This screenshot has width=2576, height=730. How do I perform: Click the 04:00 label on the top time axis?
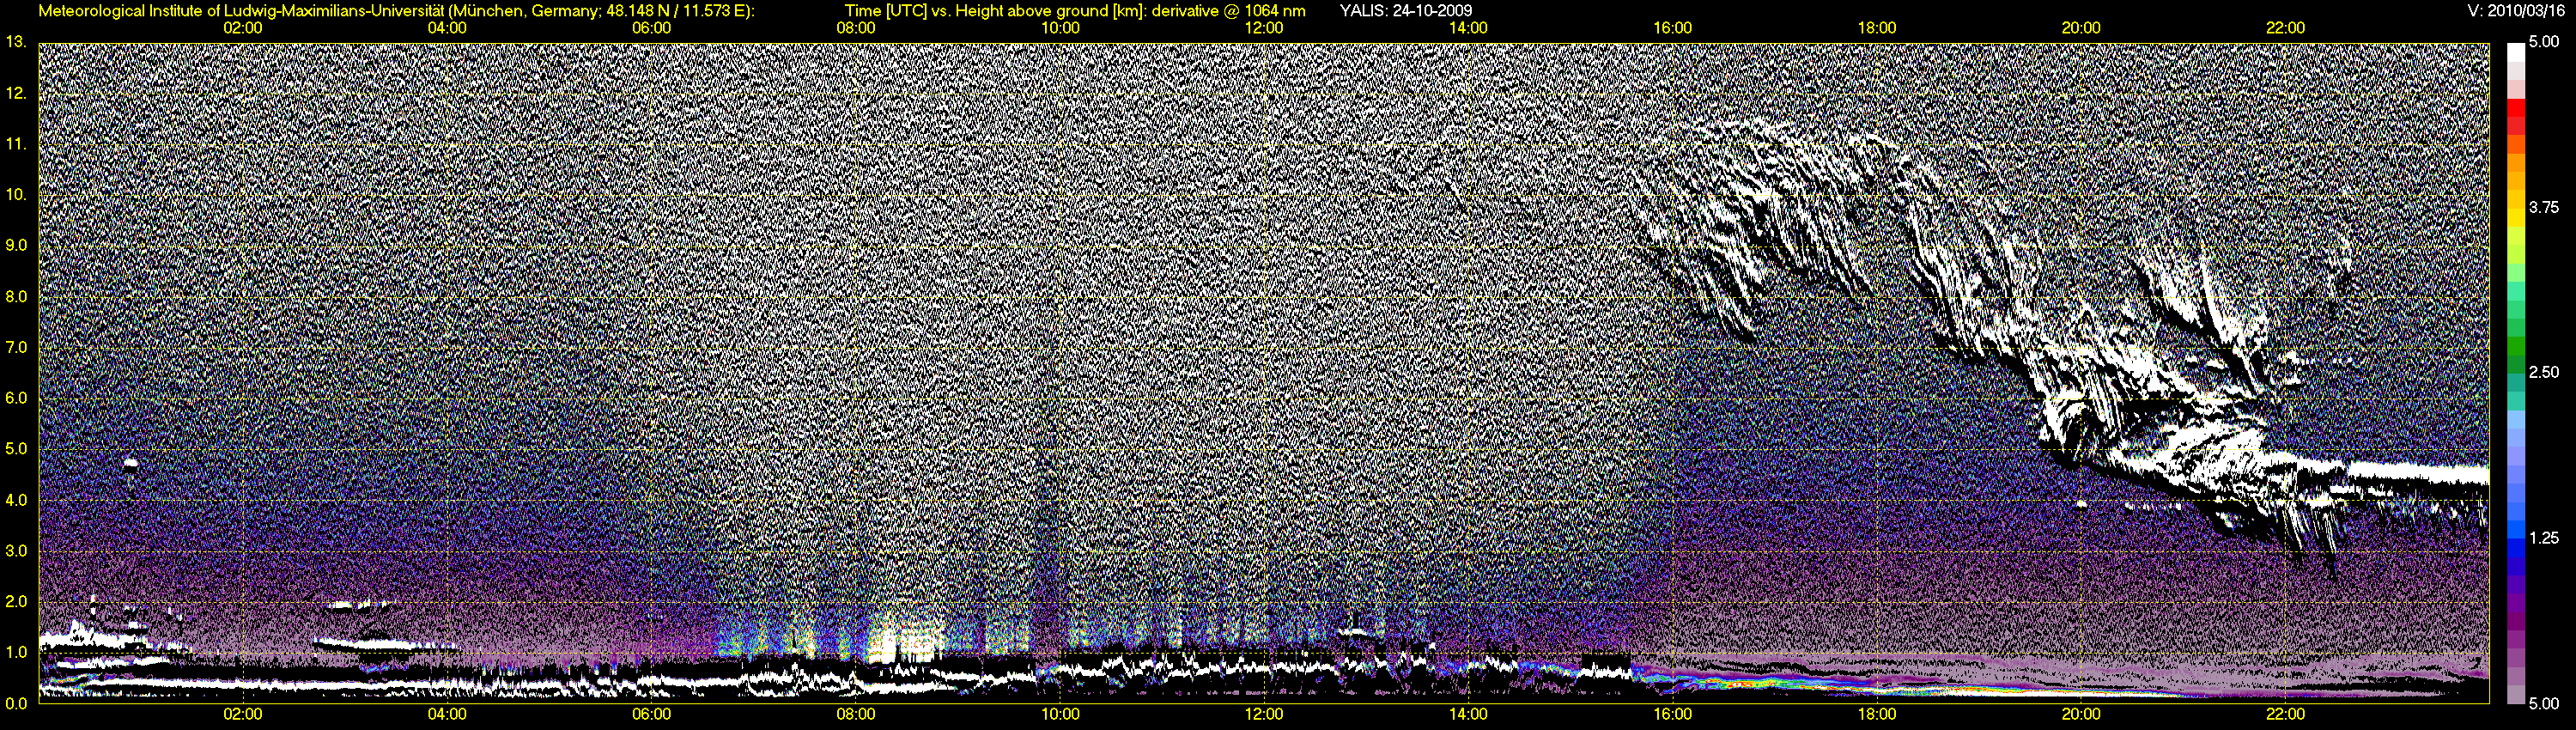click(447, 28)
